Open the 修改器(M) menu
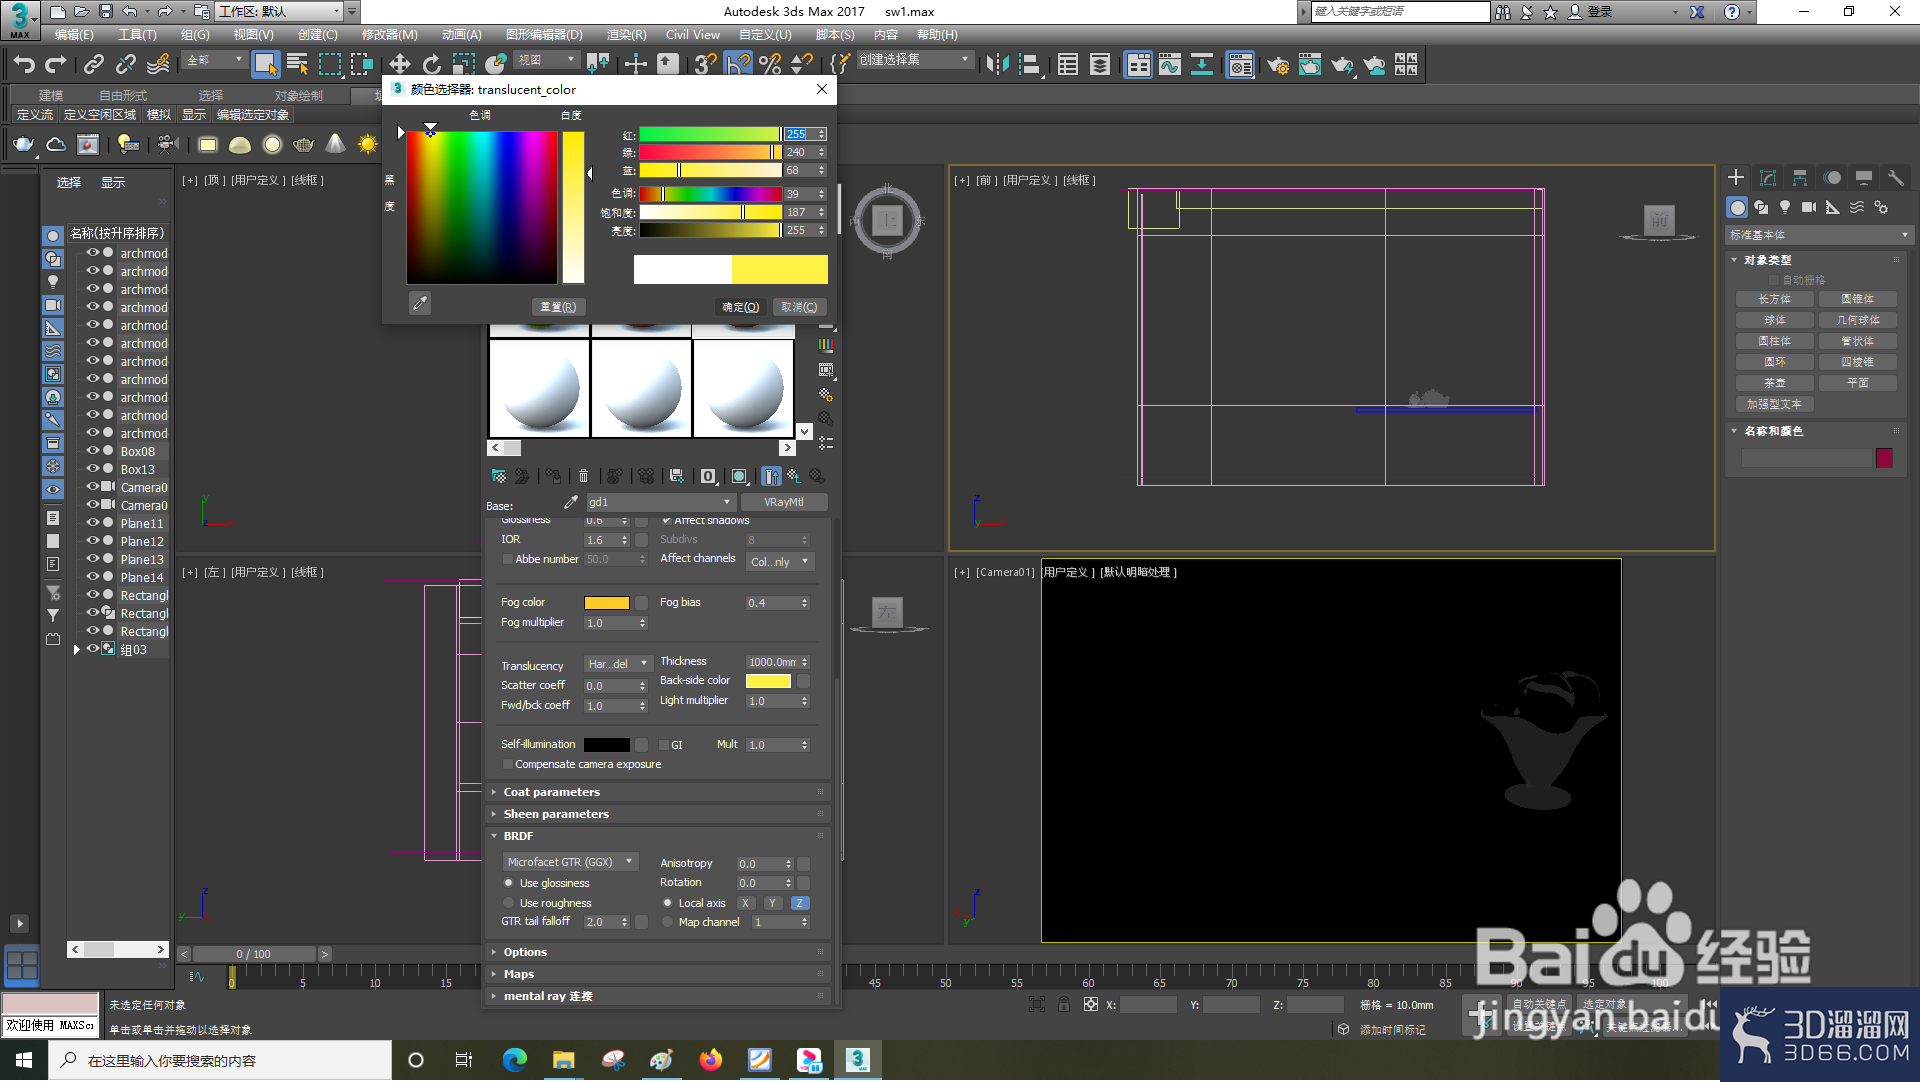1920x1082 pixels. (x=389, y=34)
